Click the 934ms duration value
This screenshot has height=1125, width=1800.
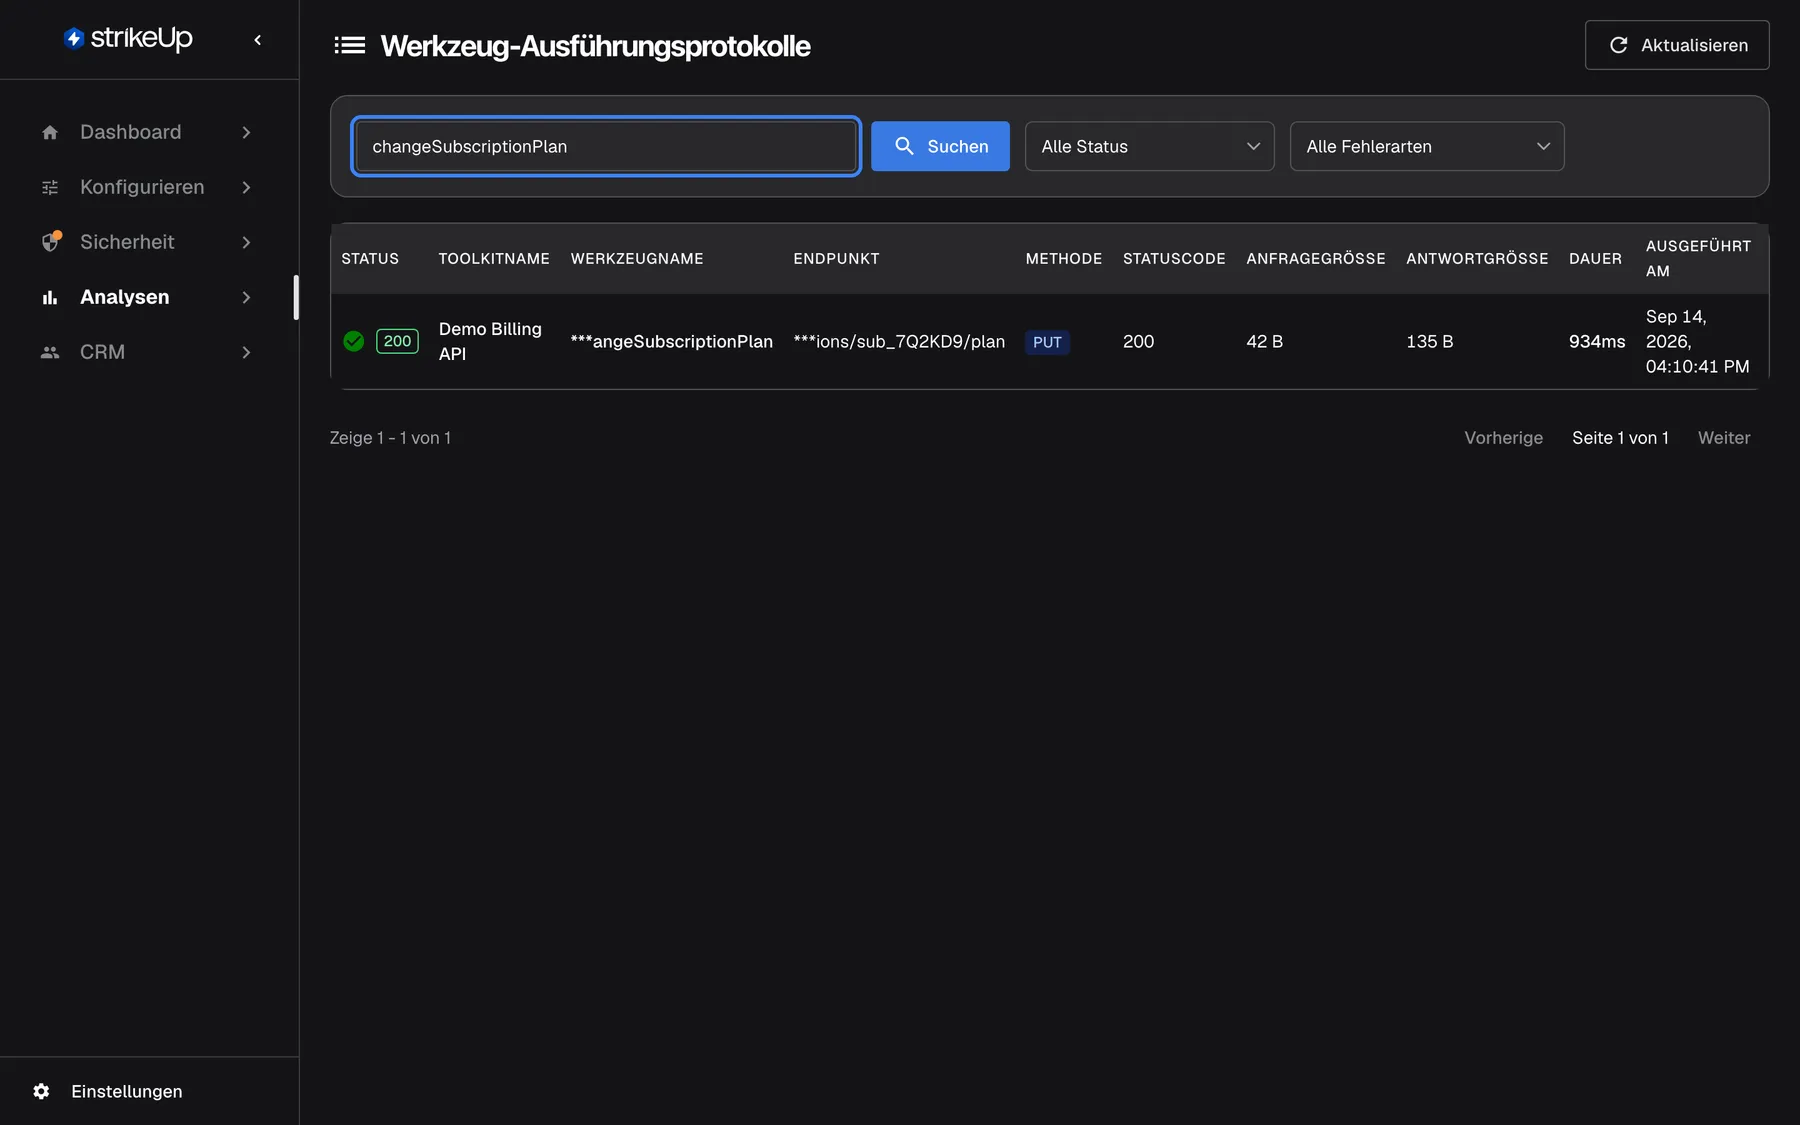pyautogui.click(x=1597, y=341)
